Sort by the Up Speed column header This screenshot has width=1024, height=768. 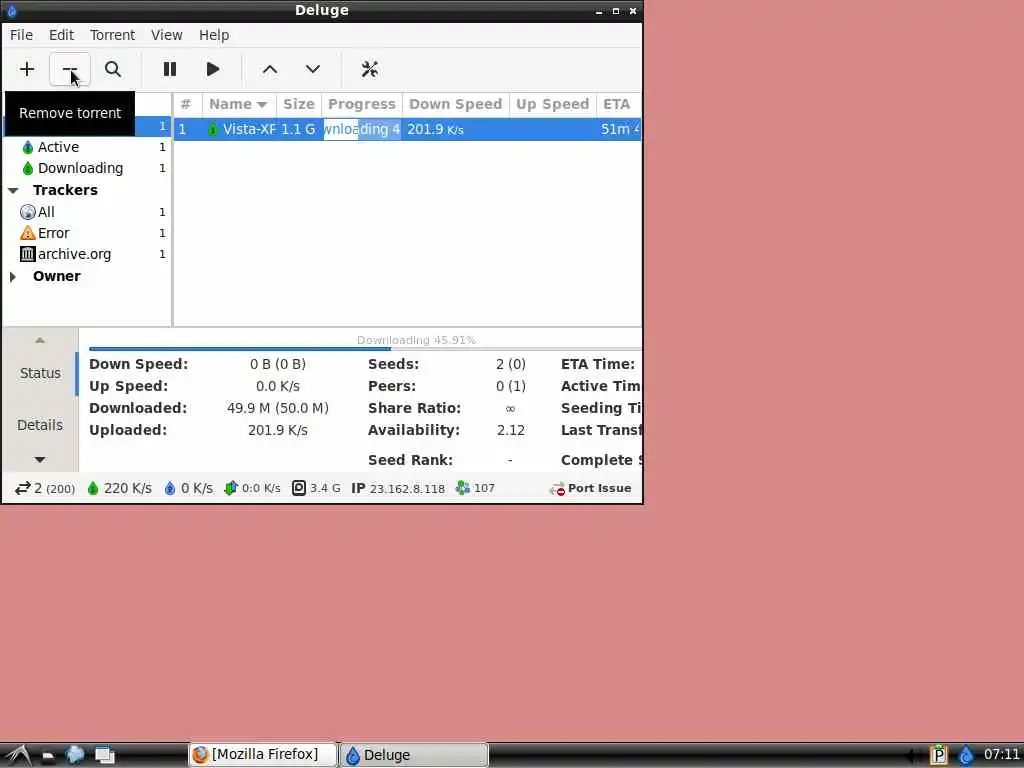552,104
